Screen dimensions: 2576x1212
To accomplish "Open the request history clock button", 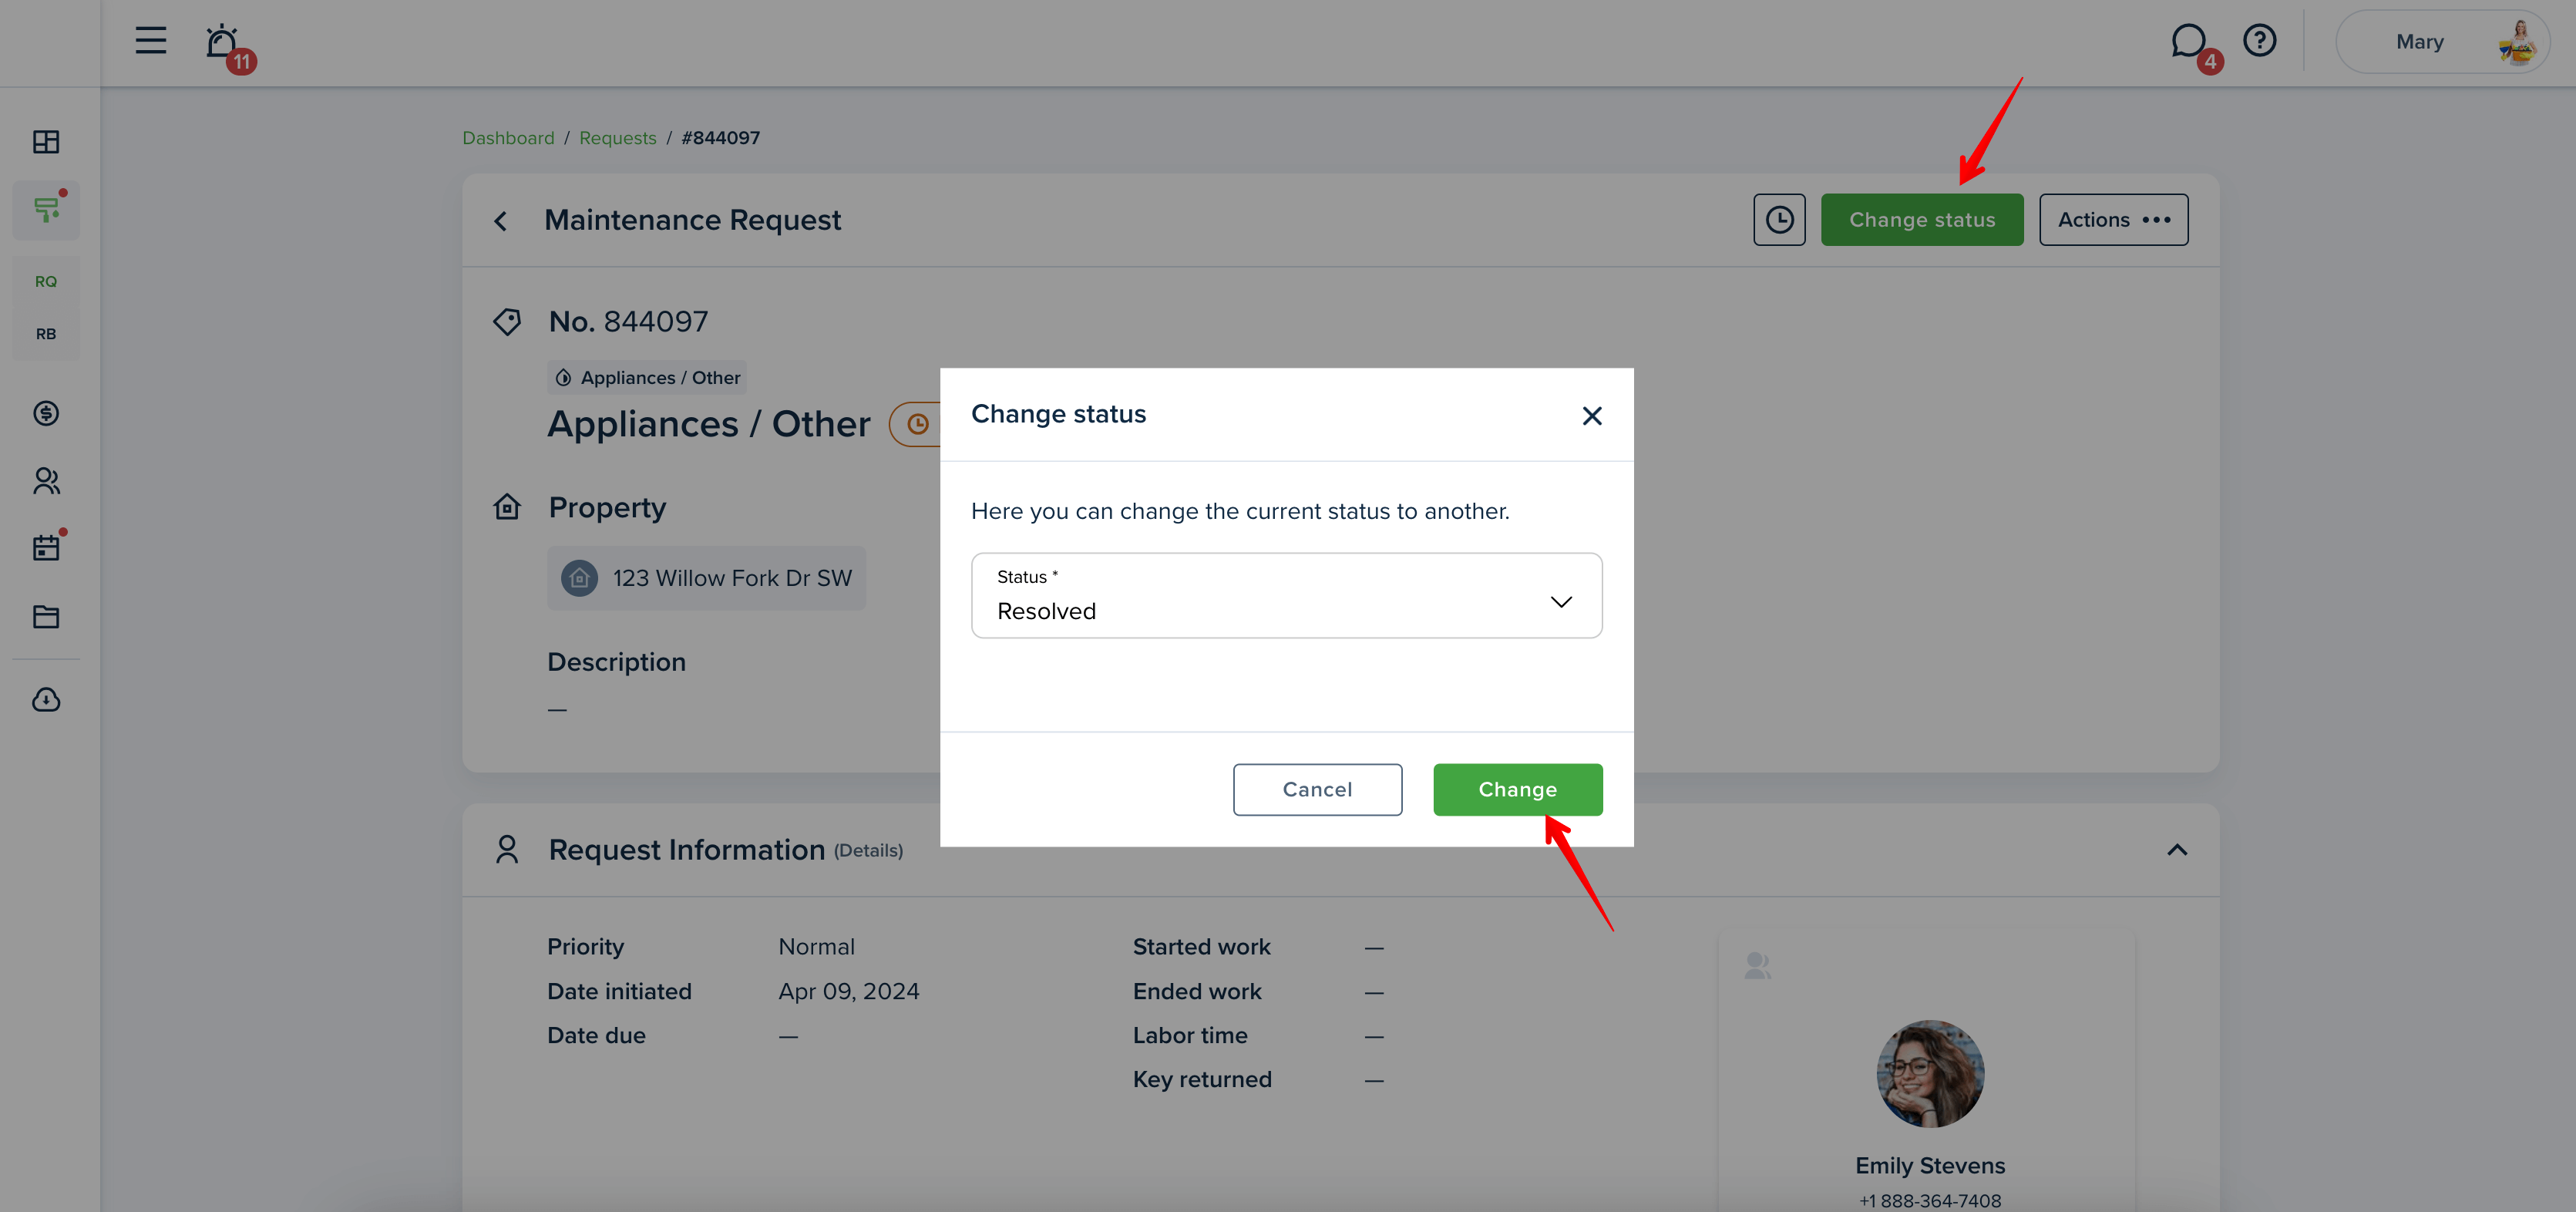I will (x=1779, y=220).
